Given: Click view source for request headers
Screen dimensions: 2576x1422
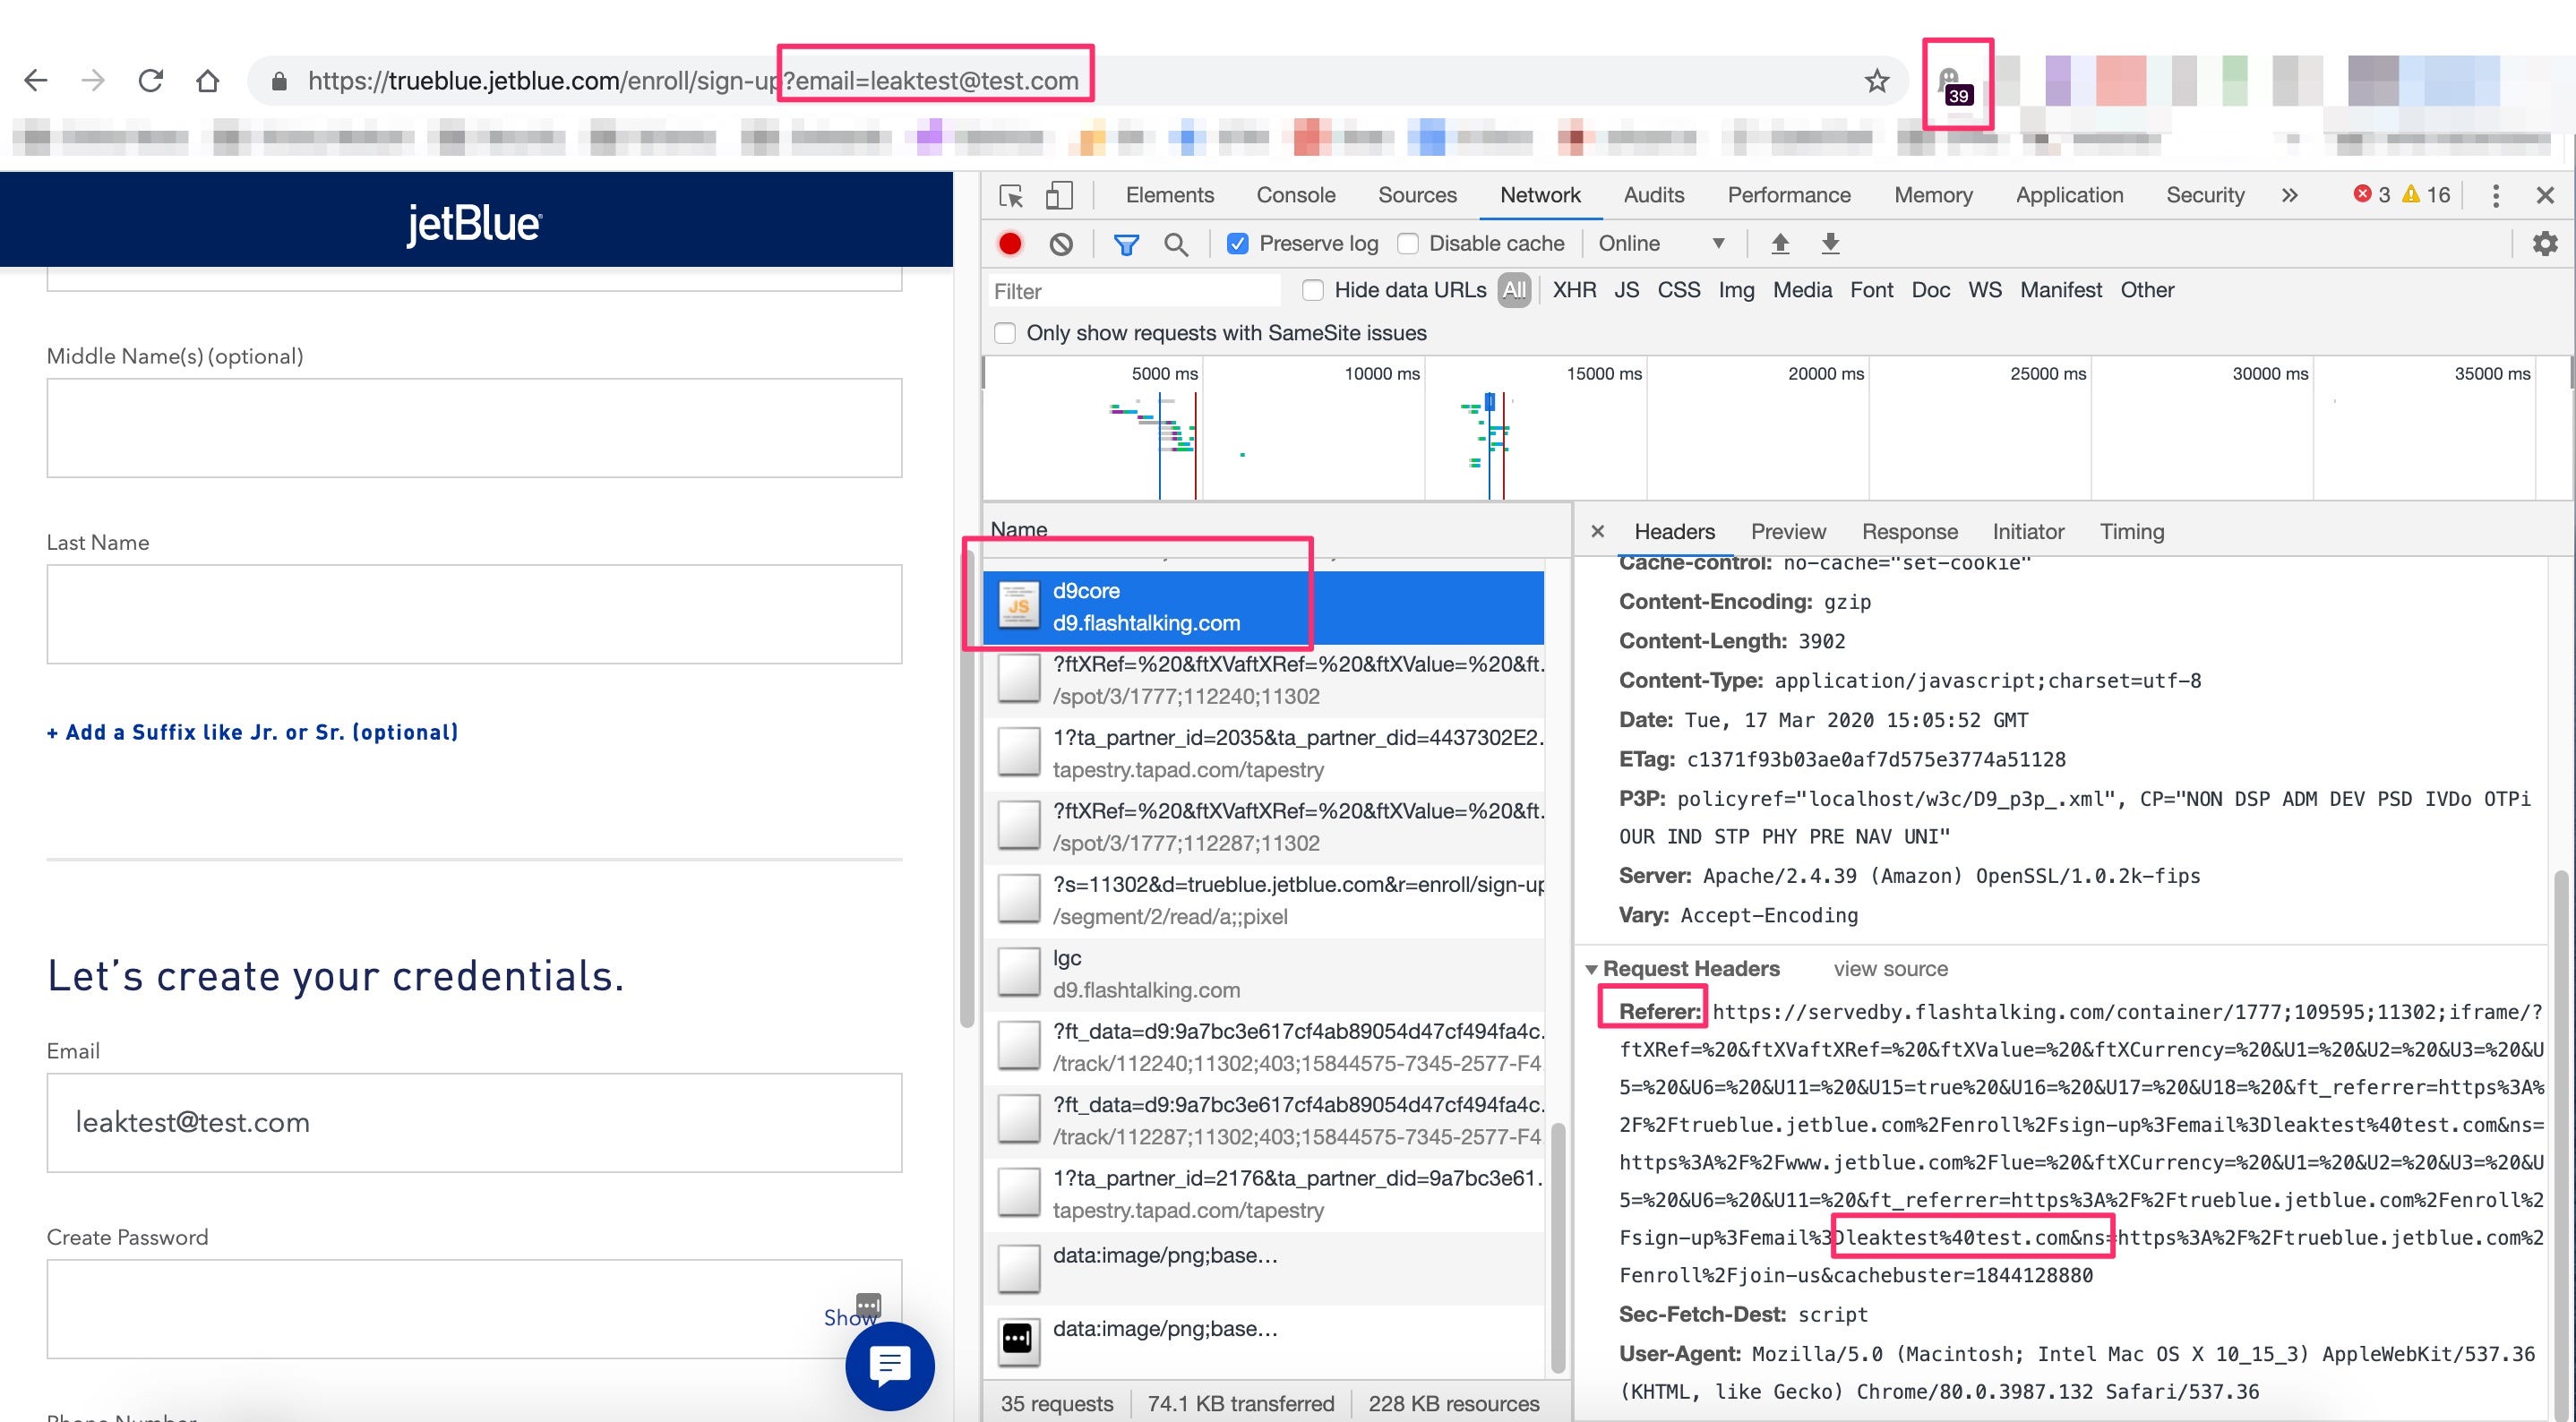Looking at the screenshot, I should tap(1890, 969).
